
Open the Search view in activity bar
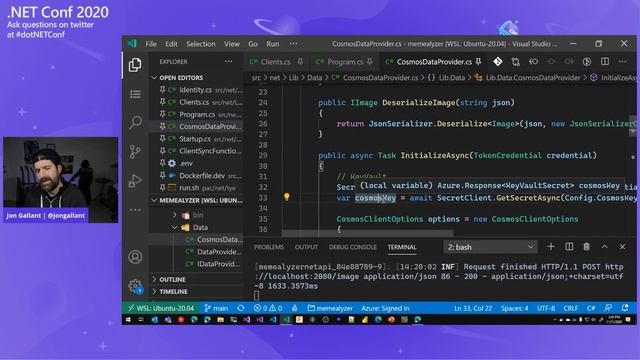135,122
